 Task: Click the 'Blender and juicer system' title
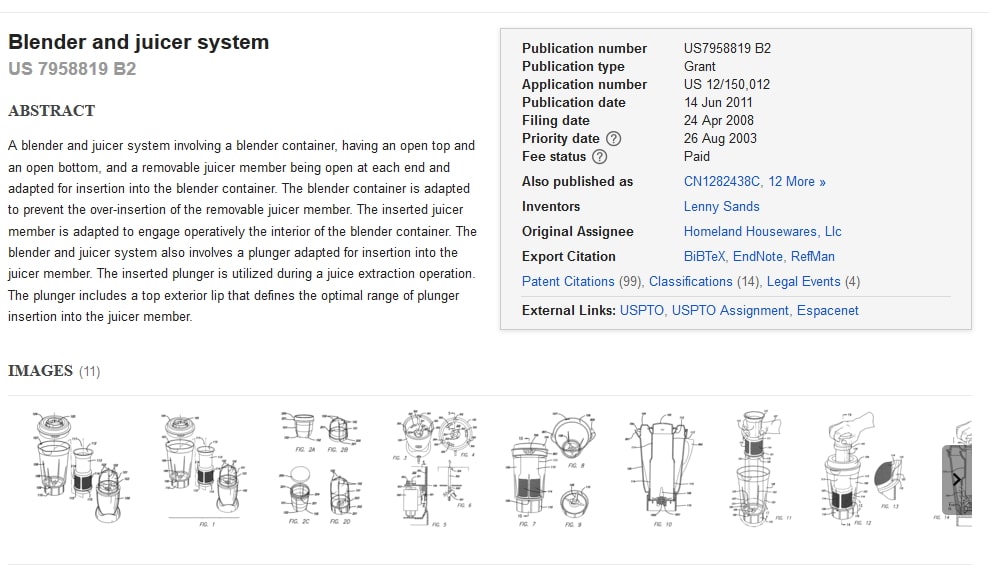pyautogui.click(x=139, y=42)
